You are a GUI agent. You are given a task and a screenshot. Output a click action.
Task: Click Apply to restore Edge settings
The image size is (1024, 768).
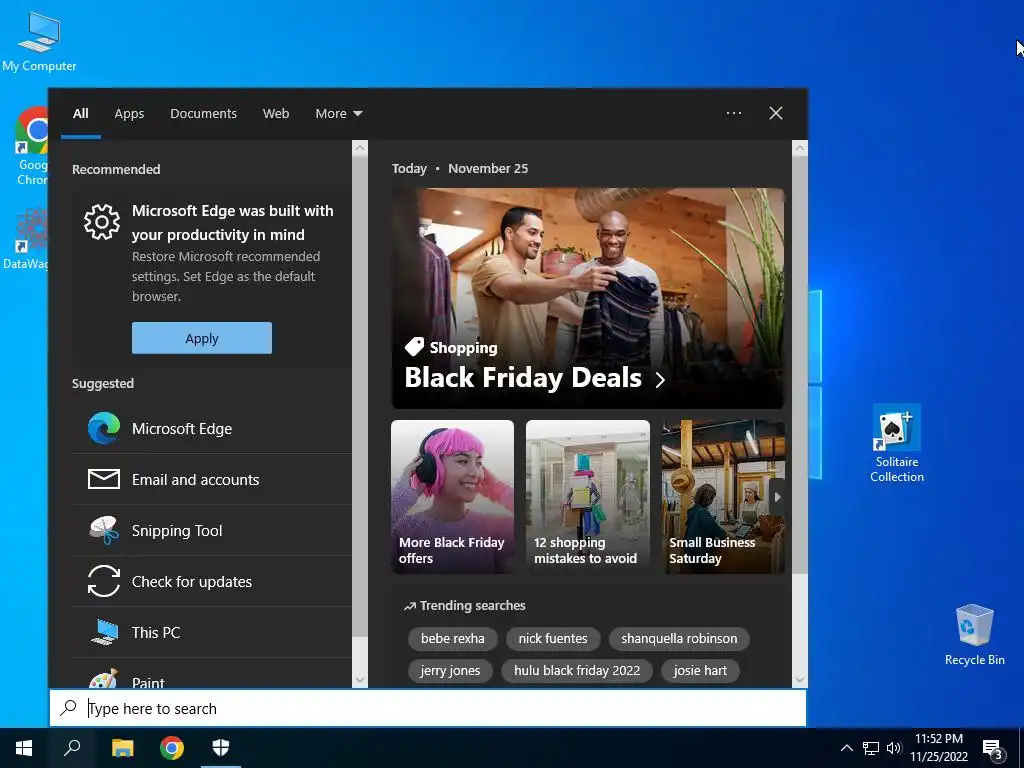(202, 338)
